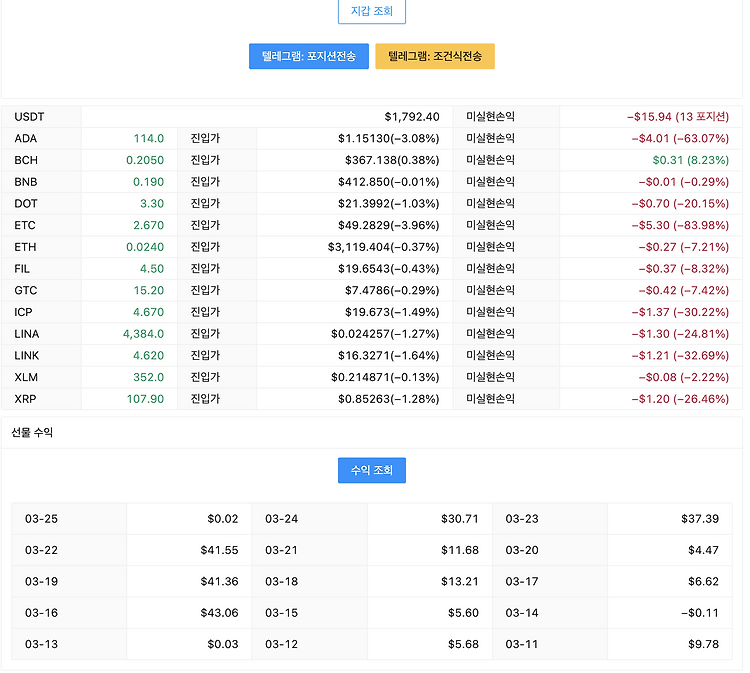Click BCH quantity 0.2050
The width and height of the screenshot is (750, 673).
(x=145, y=160)
